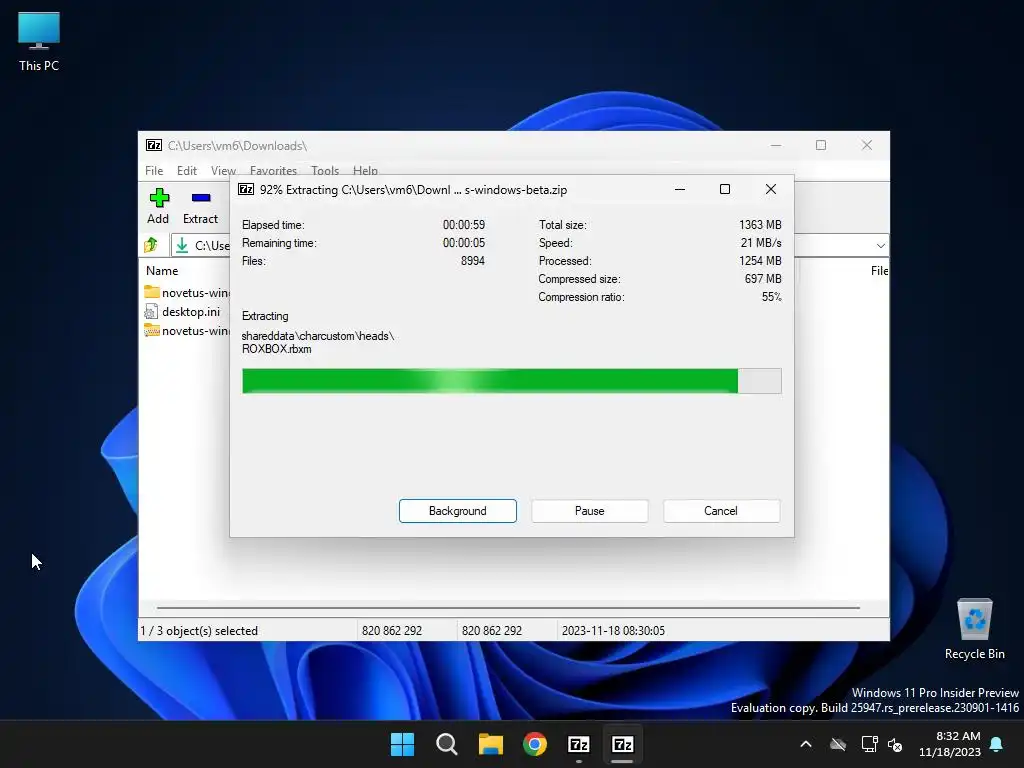
Task: Open the View menu in 7-Zip
Action: pos(223,170)
